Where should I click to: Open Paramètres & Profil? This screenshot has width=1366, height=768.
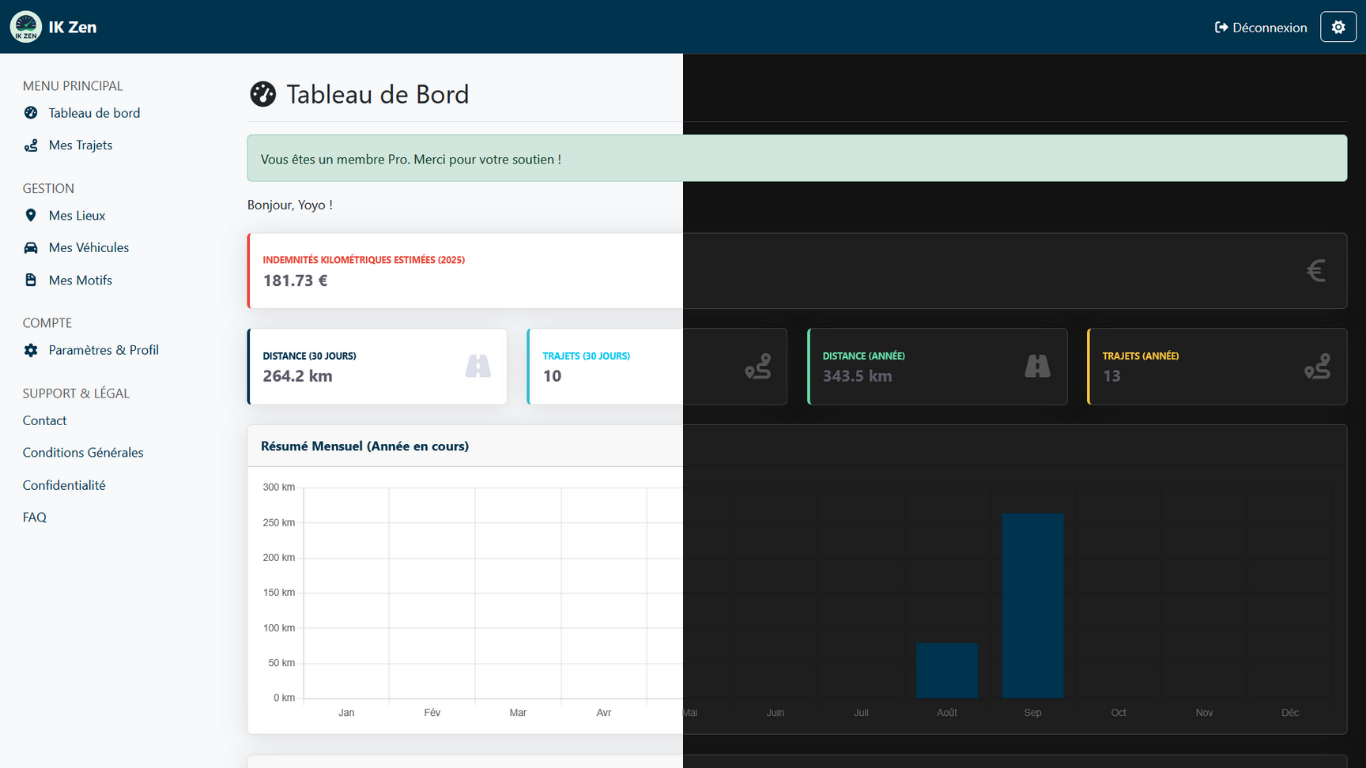pos(104,350)
